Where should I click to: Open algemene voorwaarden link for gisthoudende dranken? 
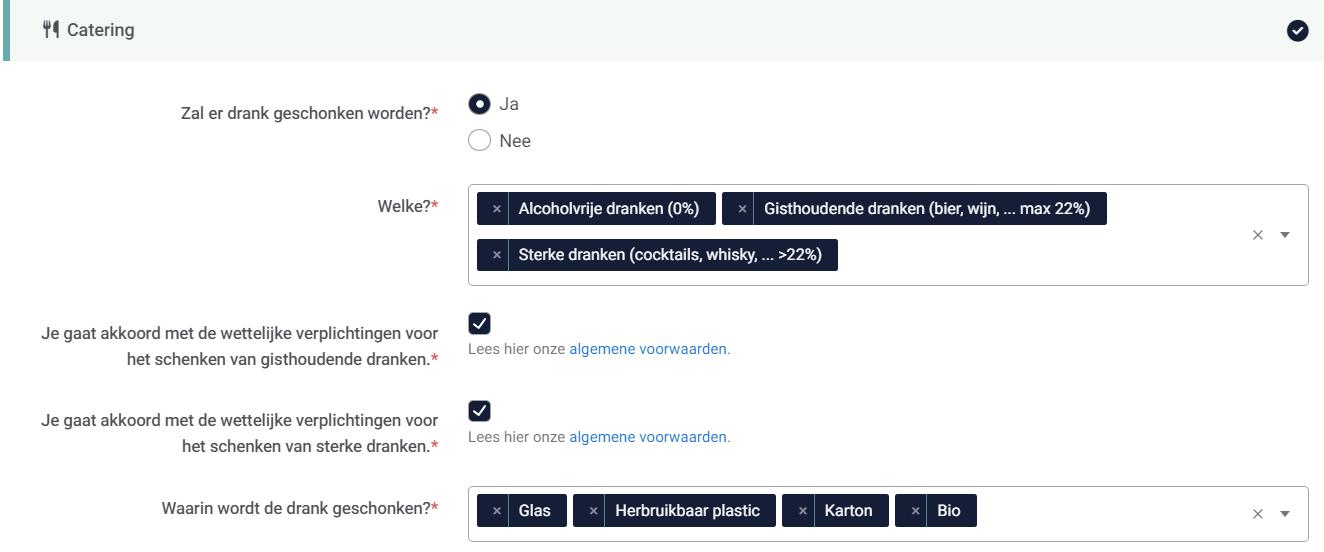tap(648, 350)
